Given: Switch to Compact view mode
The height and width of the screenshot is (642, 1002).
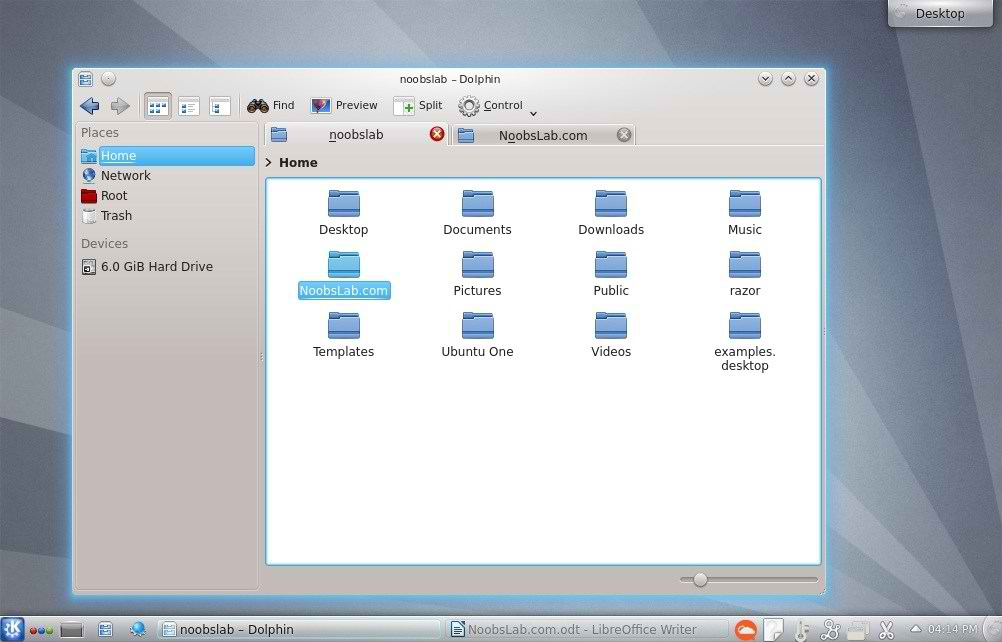Looking at the screenshot, I should coord(189,105).
